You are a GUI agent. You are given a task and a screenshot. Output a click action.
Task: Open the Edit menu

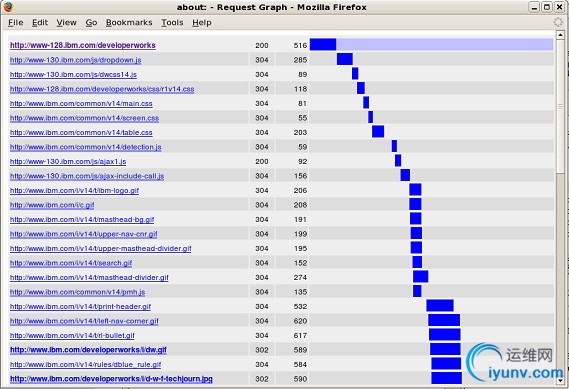coord(40,22)
